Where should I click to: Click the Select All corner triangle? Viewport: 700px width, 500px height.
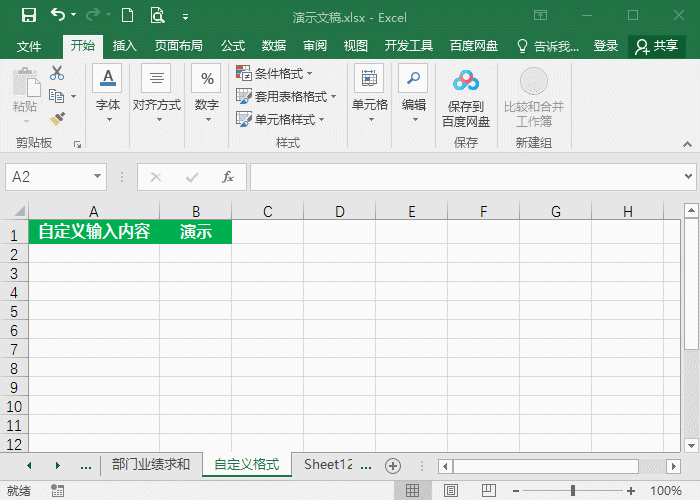coord(18,210)
